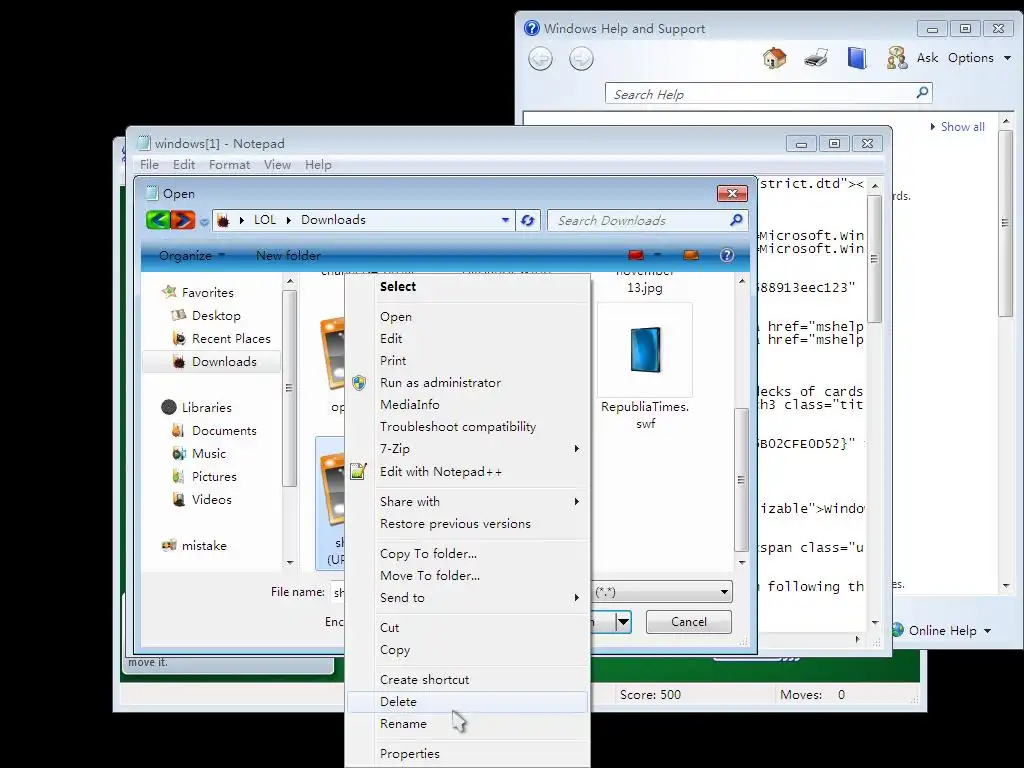Viewport: 1024px width, 768px height.
Task: Toggle preview pane icon in Open dialog
Action: (691, 255)
